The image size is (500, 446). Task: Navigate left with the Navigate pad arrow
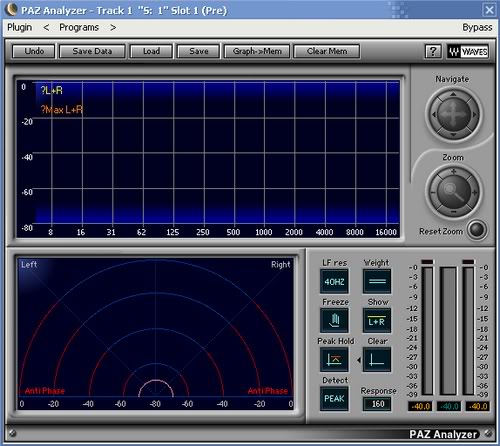434,114
